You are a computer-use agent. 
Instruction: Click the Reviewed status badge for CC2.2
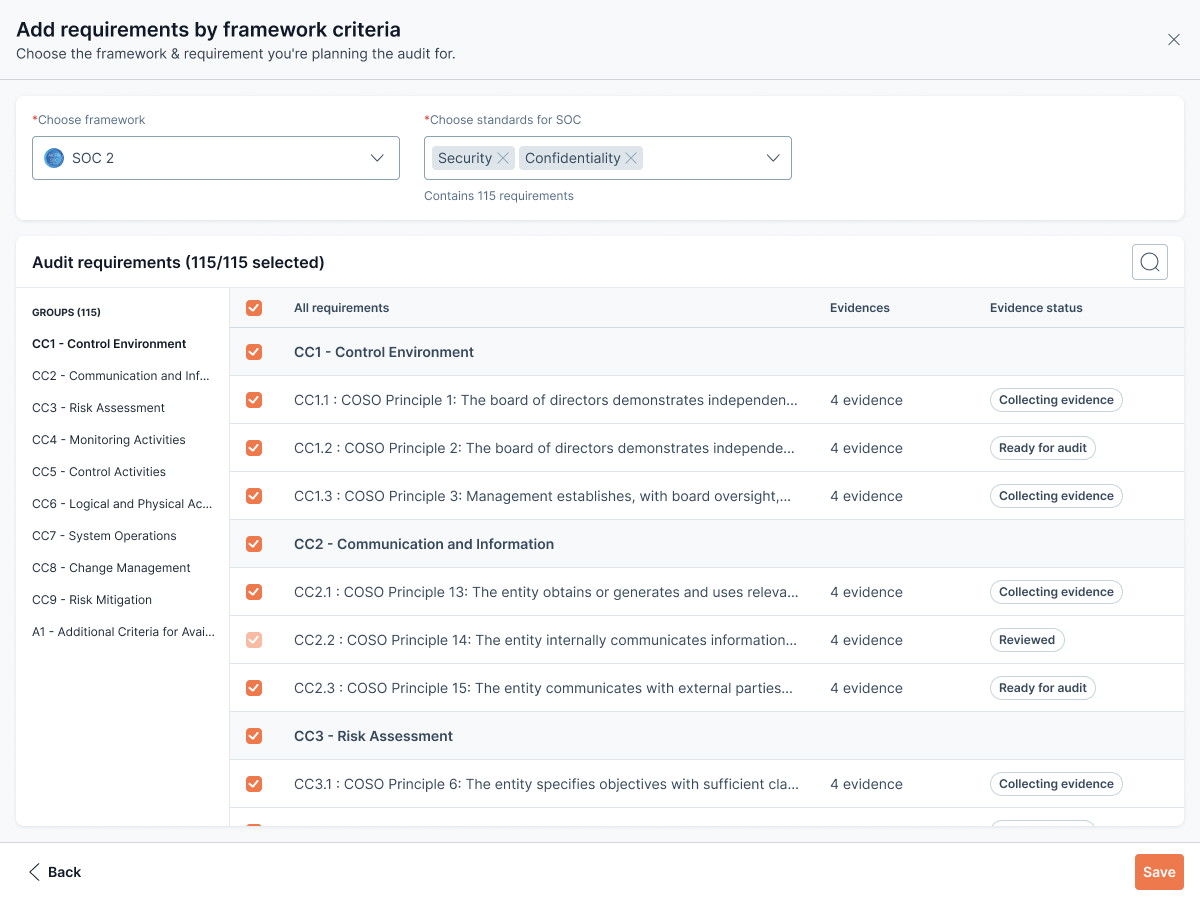tap(1027, 640)
